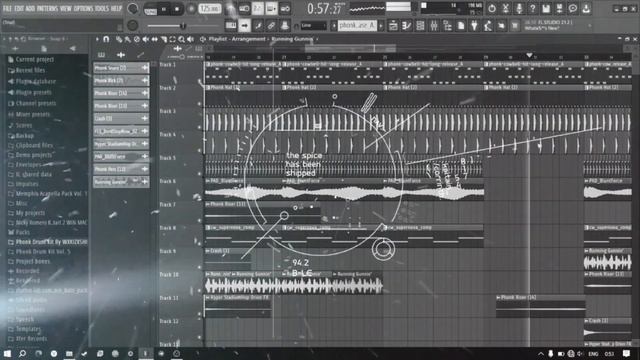Open the Piano roll view icon
Viewport: 640px width, 360px height.
[407, 26]
